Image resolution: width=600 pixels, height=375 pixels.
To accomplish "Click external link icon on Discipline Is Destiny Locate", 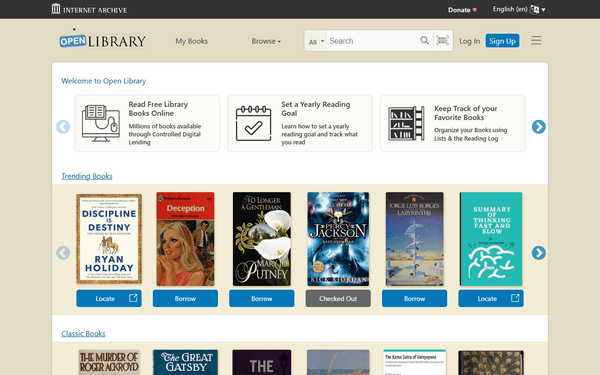I will [133, 298].
